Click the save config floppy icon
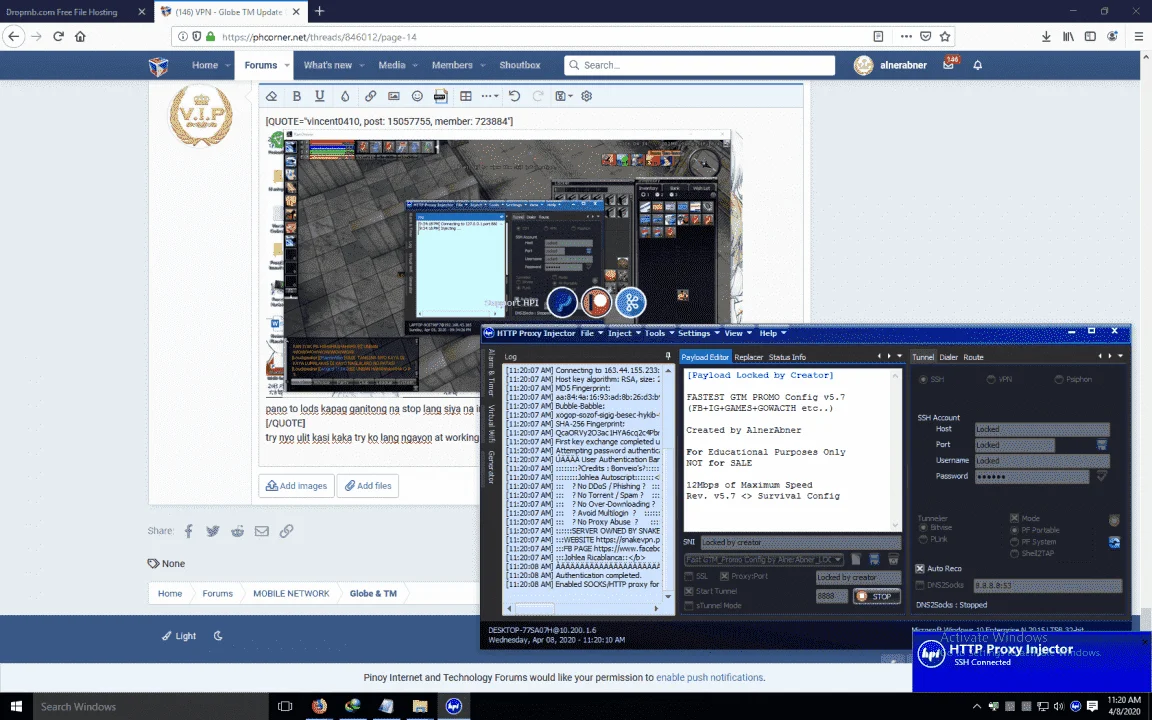1152x720 pixels. (x=874, y=560)
